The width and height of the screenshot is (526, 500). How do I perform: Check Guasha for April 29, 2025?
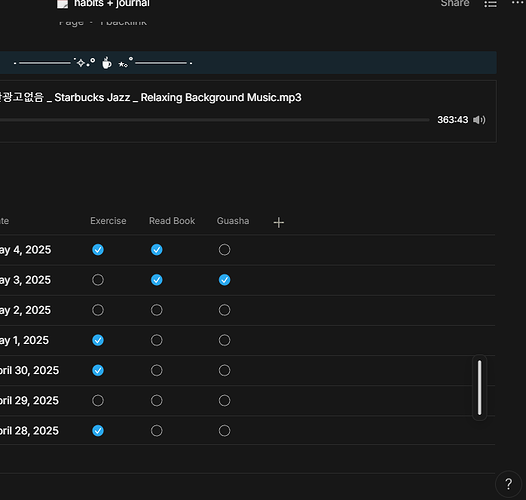coord(224,401)
